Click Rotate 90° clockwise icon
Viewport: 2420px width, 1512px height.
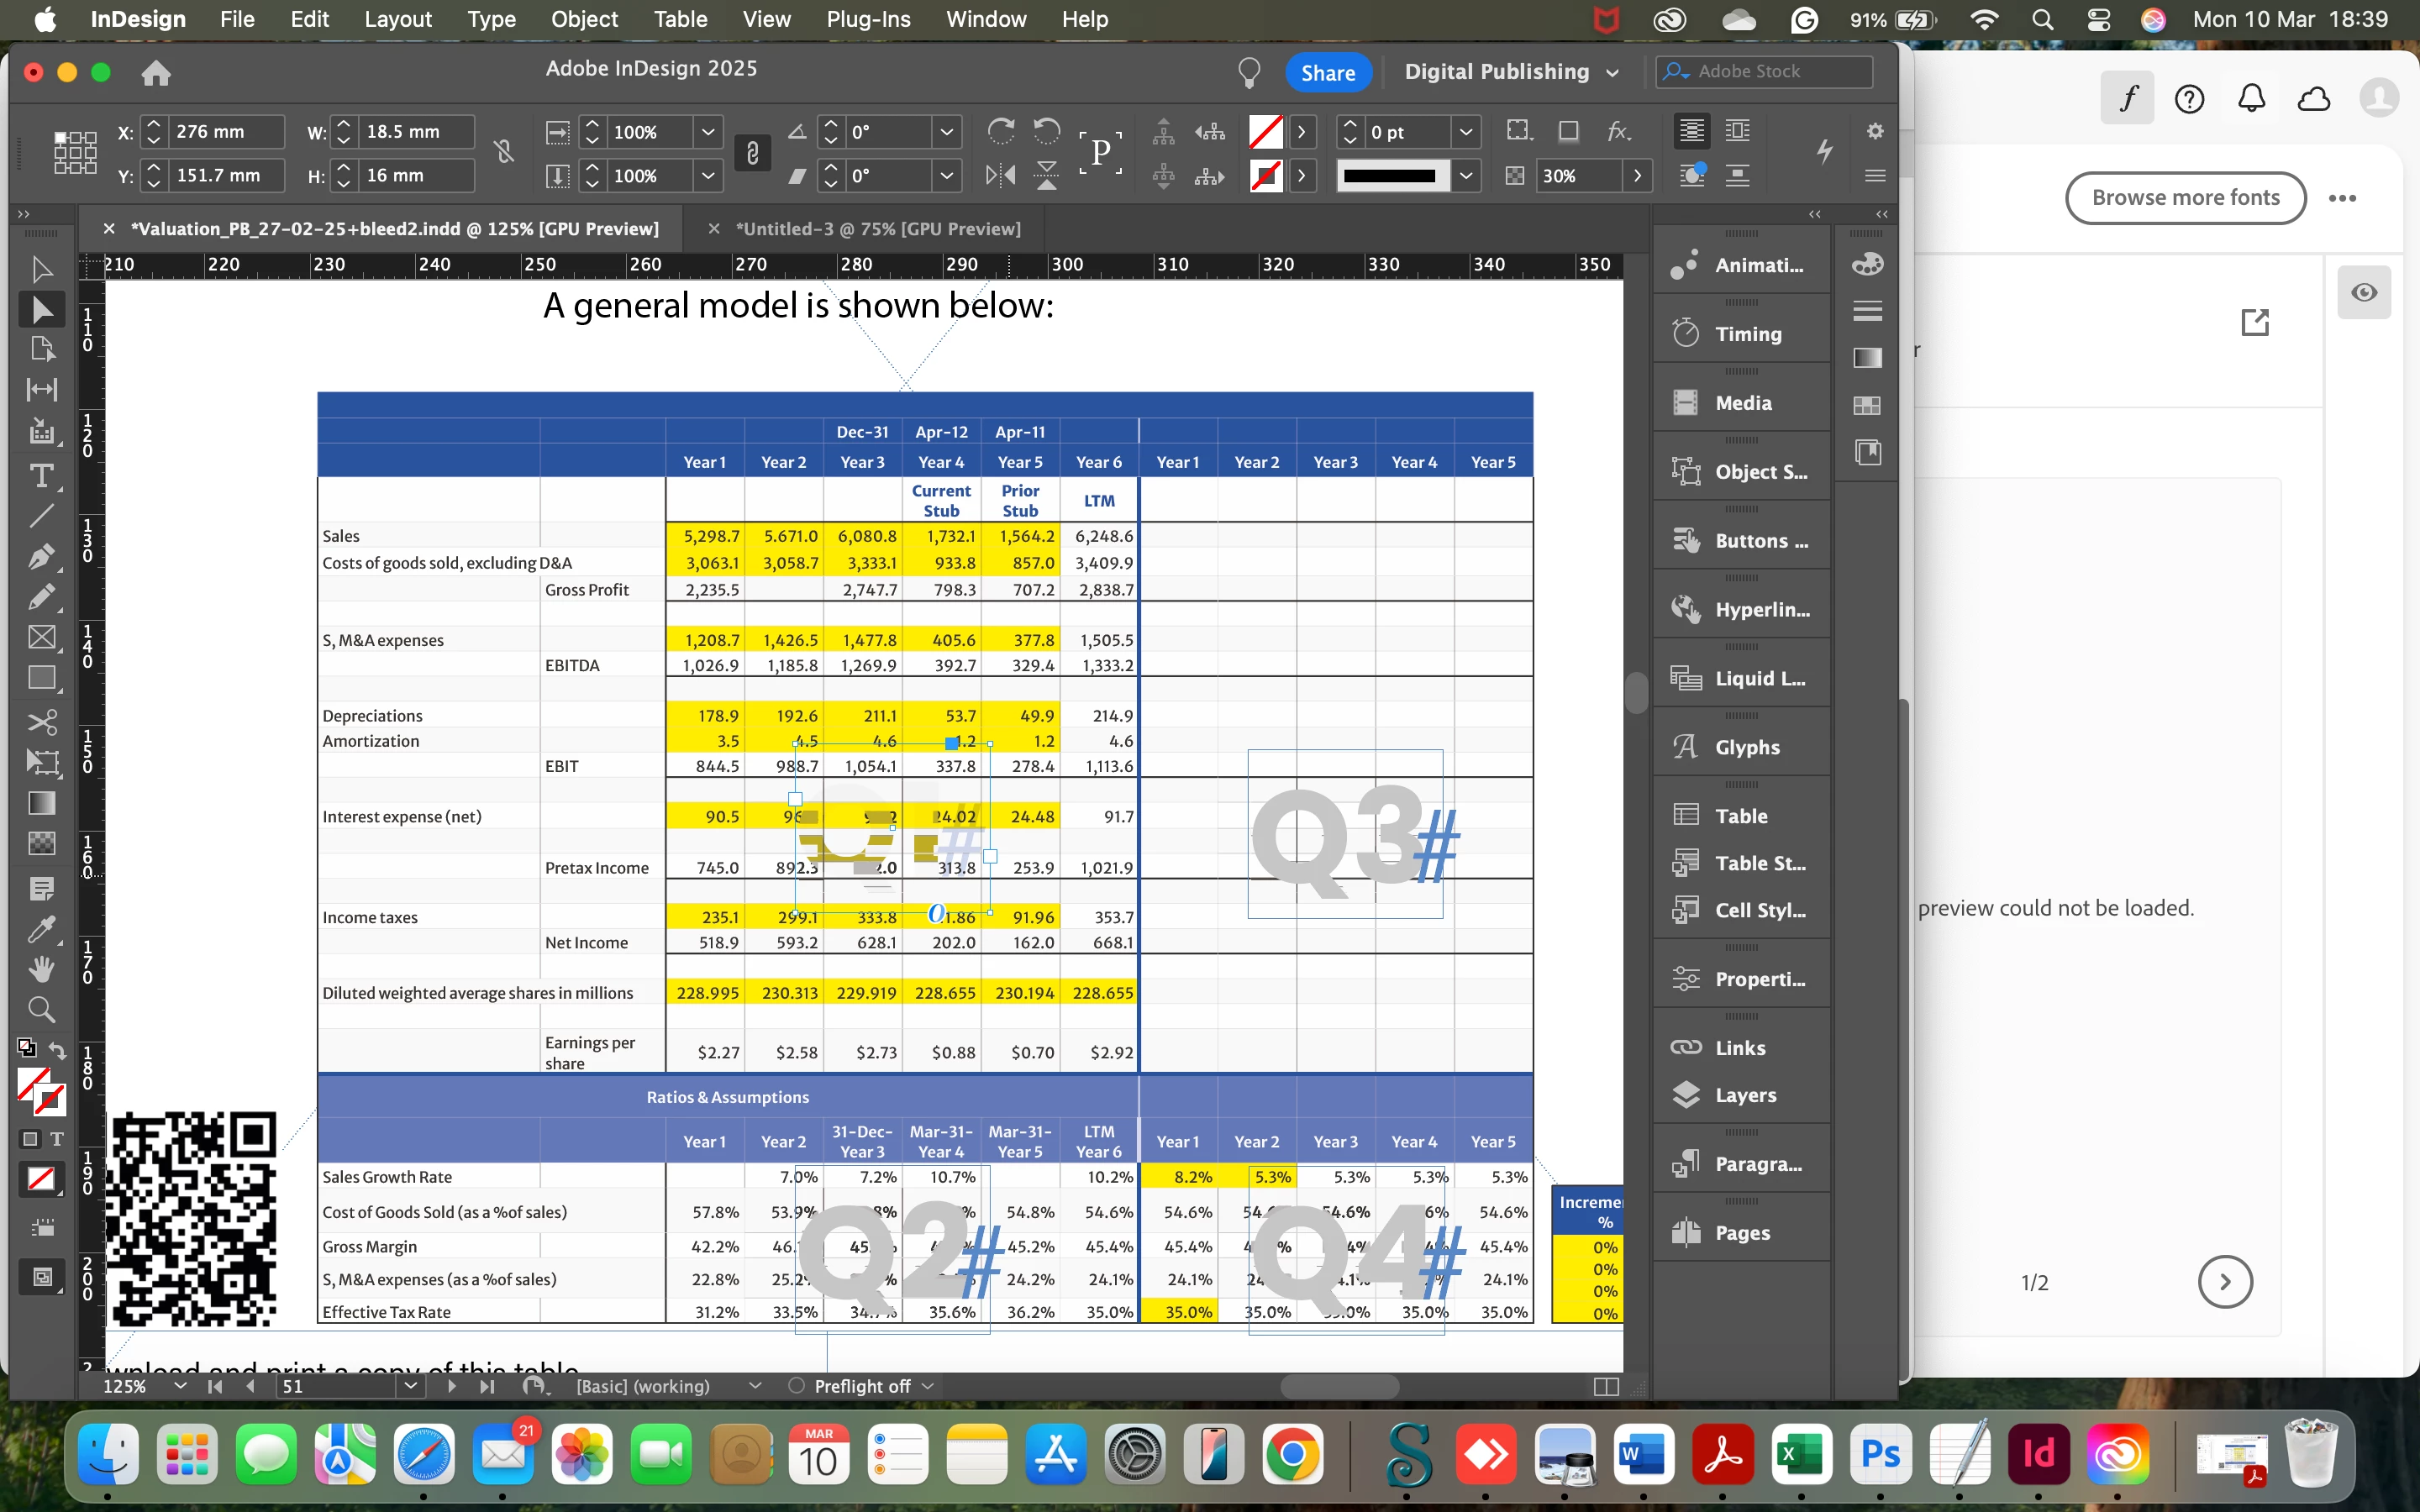(x=1000, y=131)
